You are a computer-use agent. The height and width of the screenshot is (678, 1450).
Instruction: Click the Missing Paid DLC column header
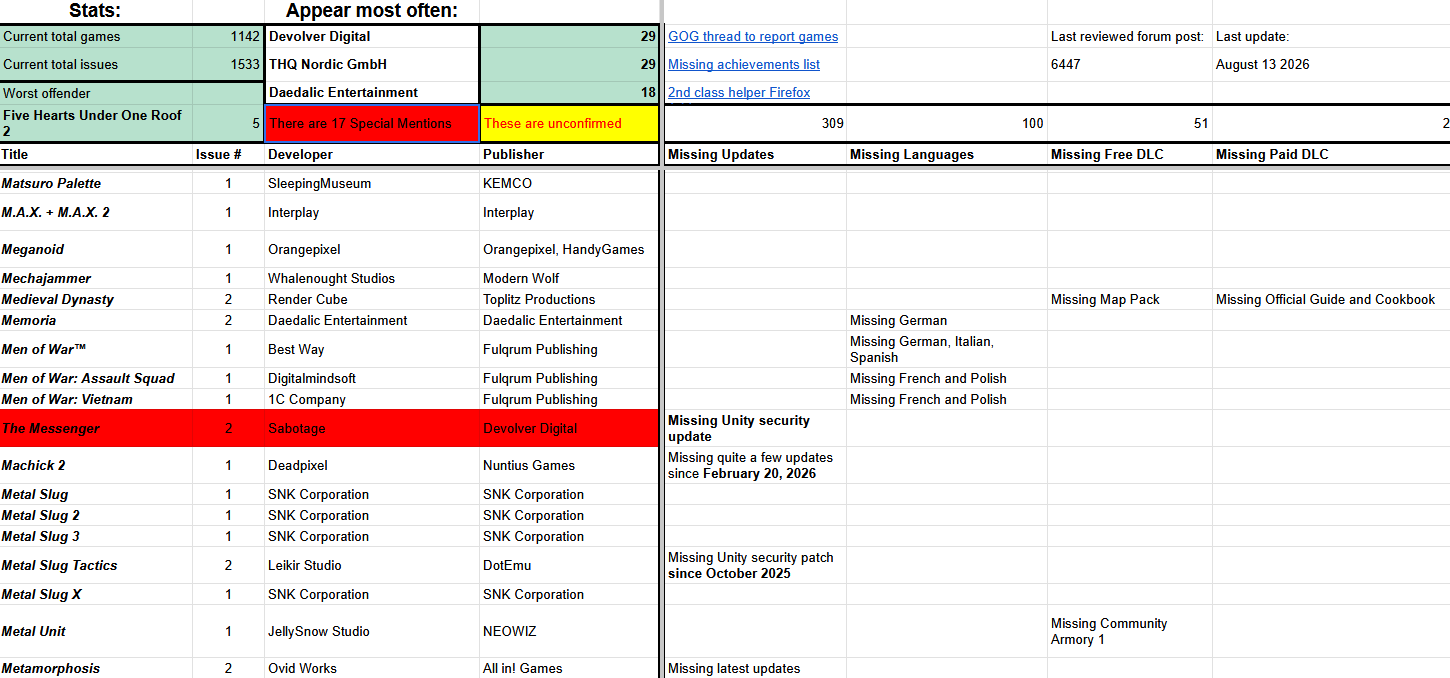[x=1331, y=155]
